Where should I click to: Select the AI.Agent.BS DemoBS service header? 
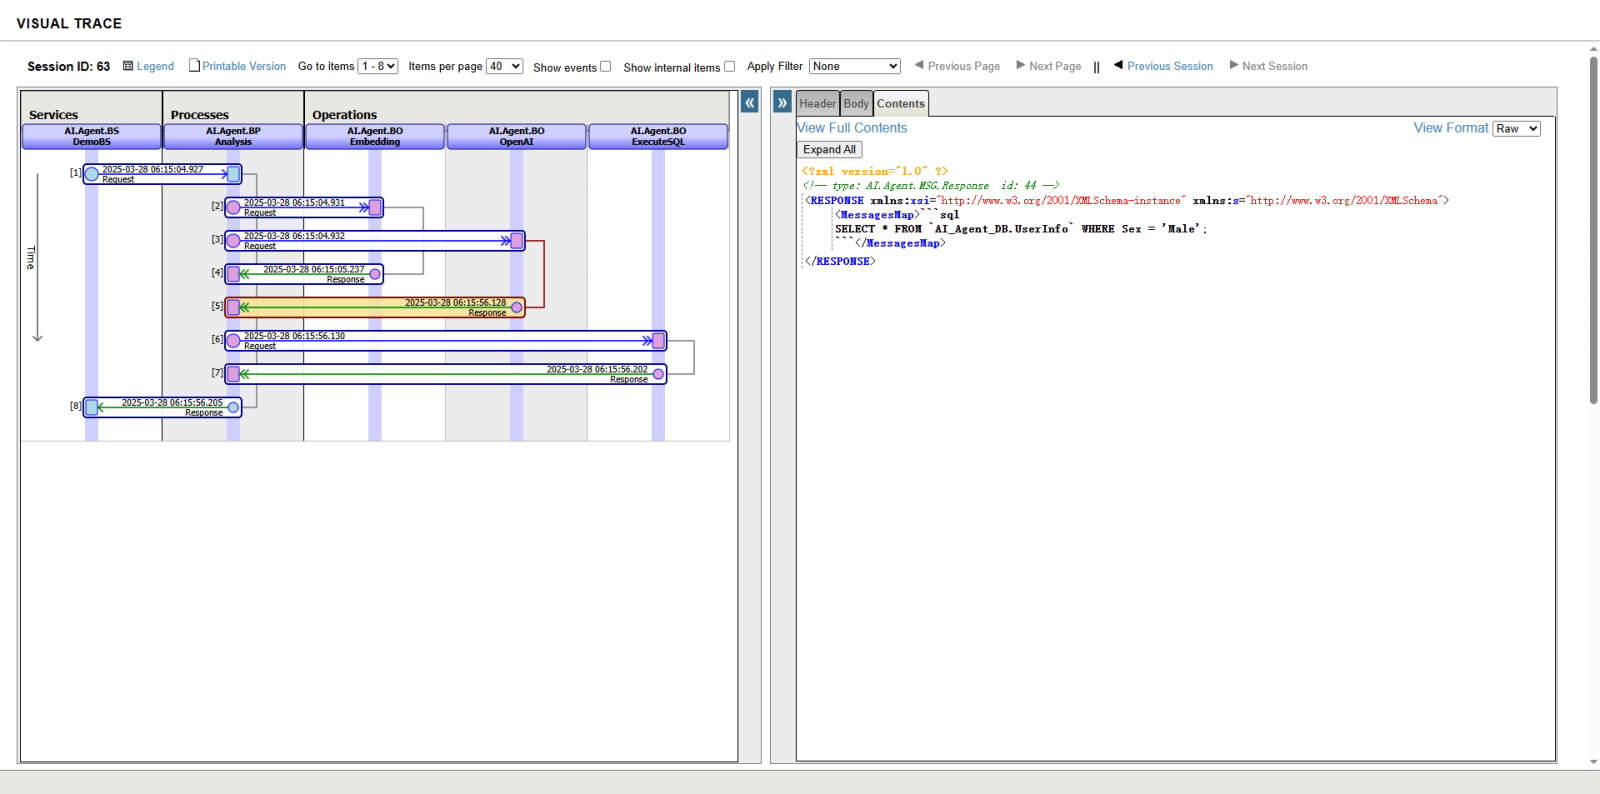click(x=92, y=137)
